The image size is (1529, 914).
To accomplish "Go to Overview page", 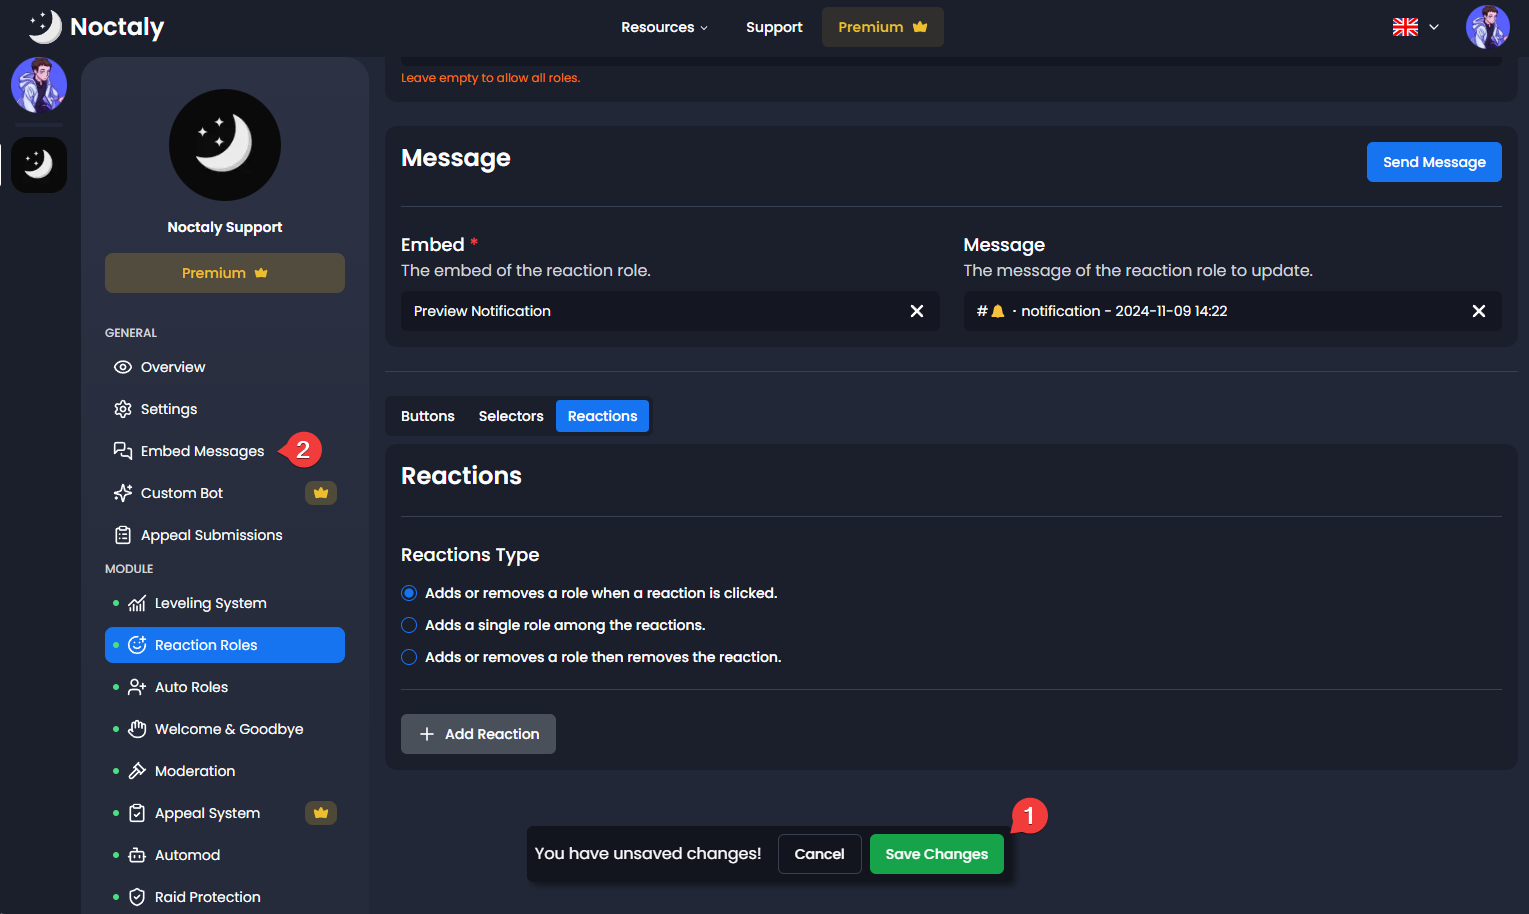I will pyautogui.click(x=225, y=367).
